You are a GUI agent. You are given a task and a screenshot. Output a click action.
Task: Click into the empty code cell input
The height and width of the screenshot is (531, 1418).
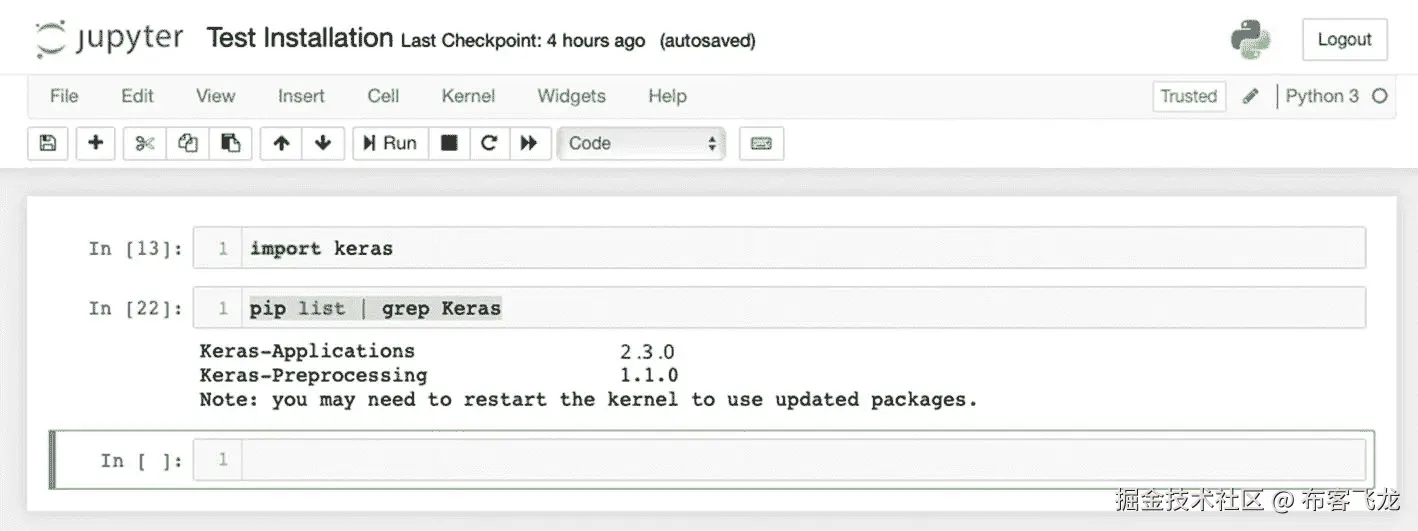[800, 460]
